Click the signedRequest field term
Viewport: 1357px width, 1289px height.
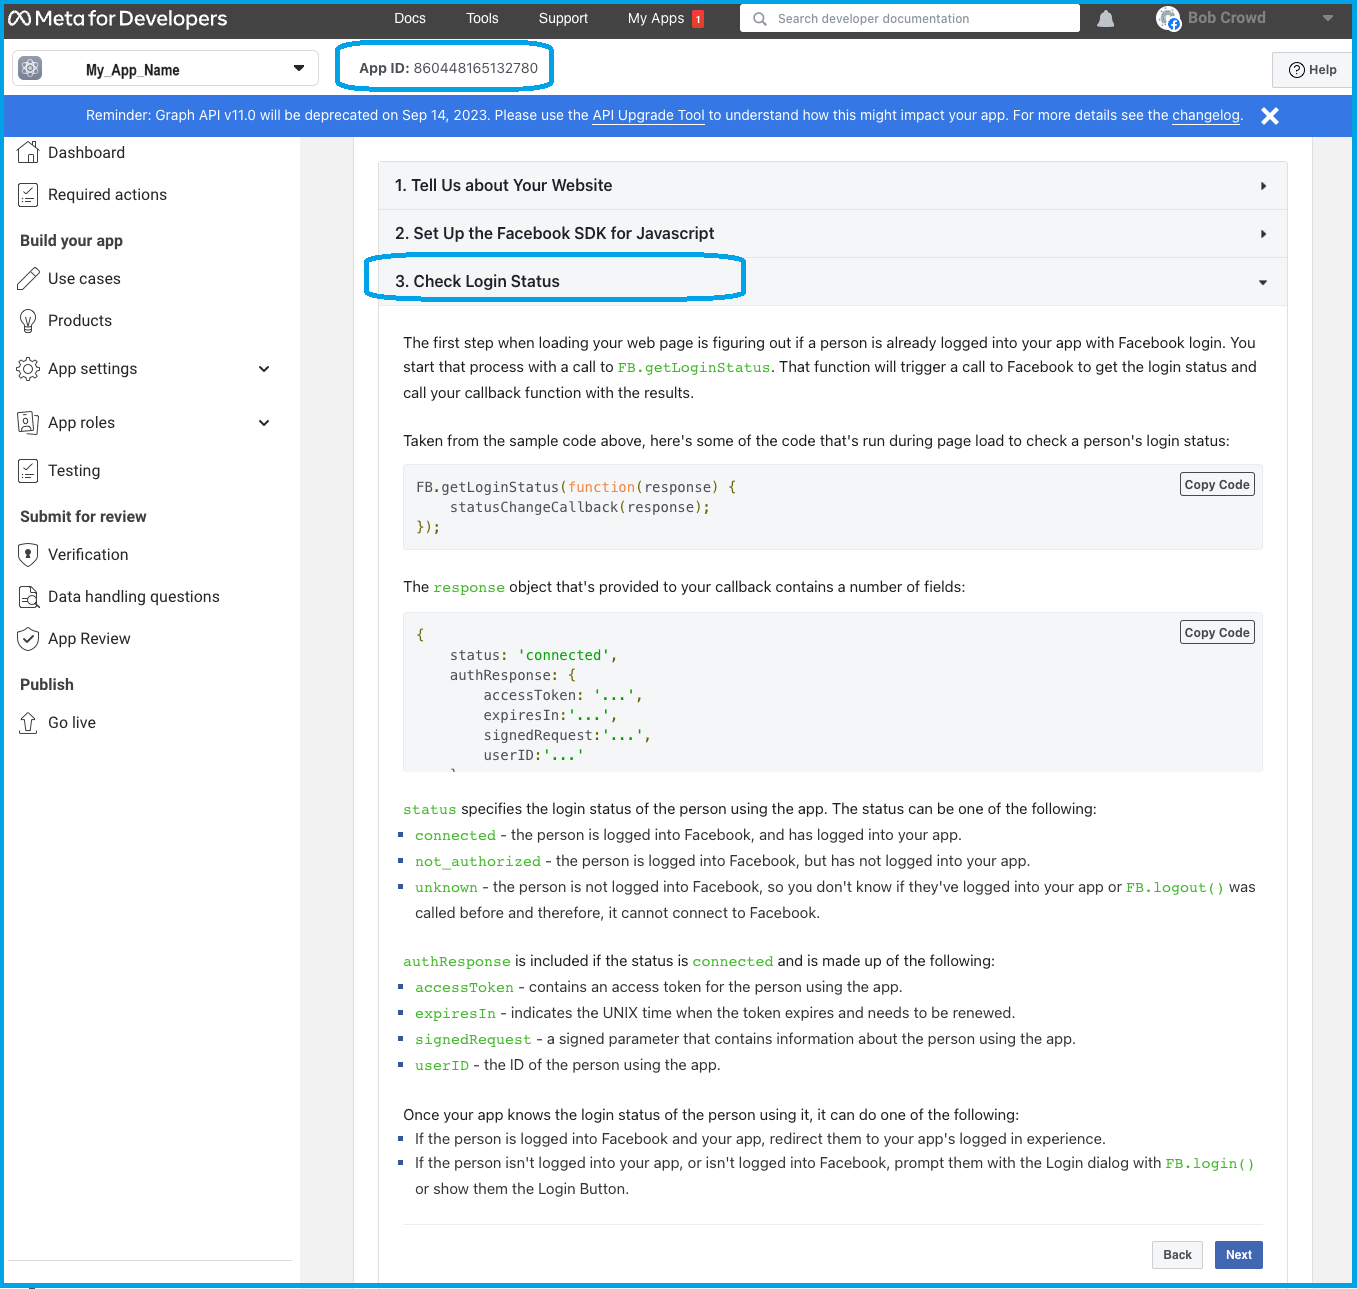(473, 1040)
